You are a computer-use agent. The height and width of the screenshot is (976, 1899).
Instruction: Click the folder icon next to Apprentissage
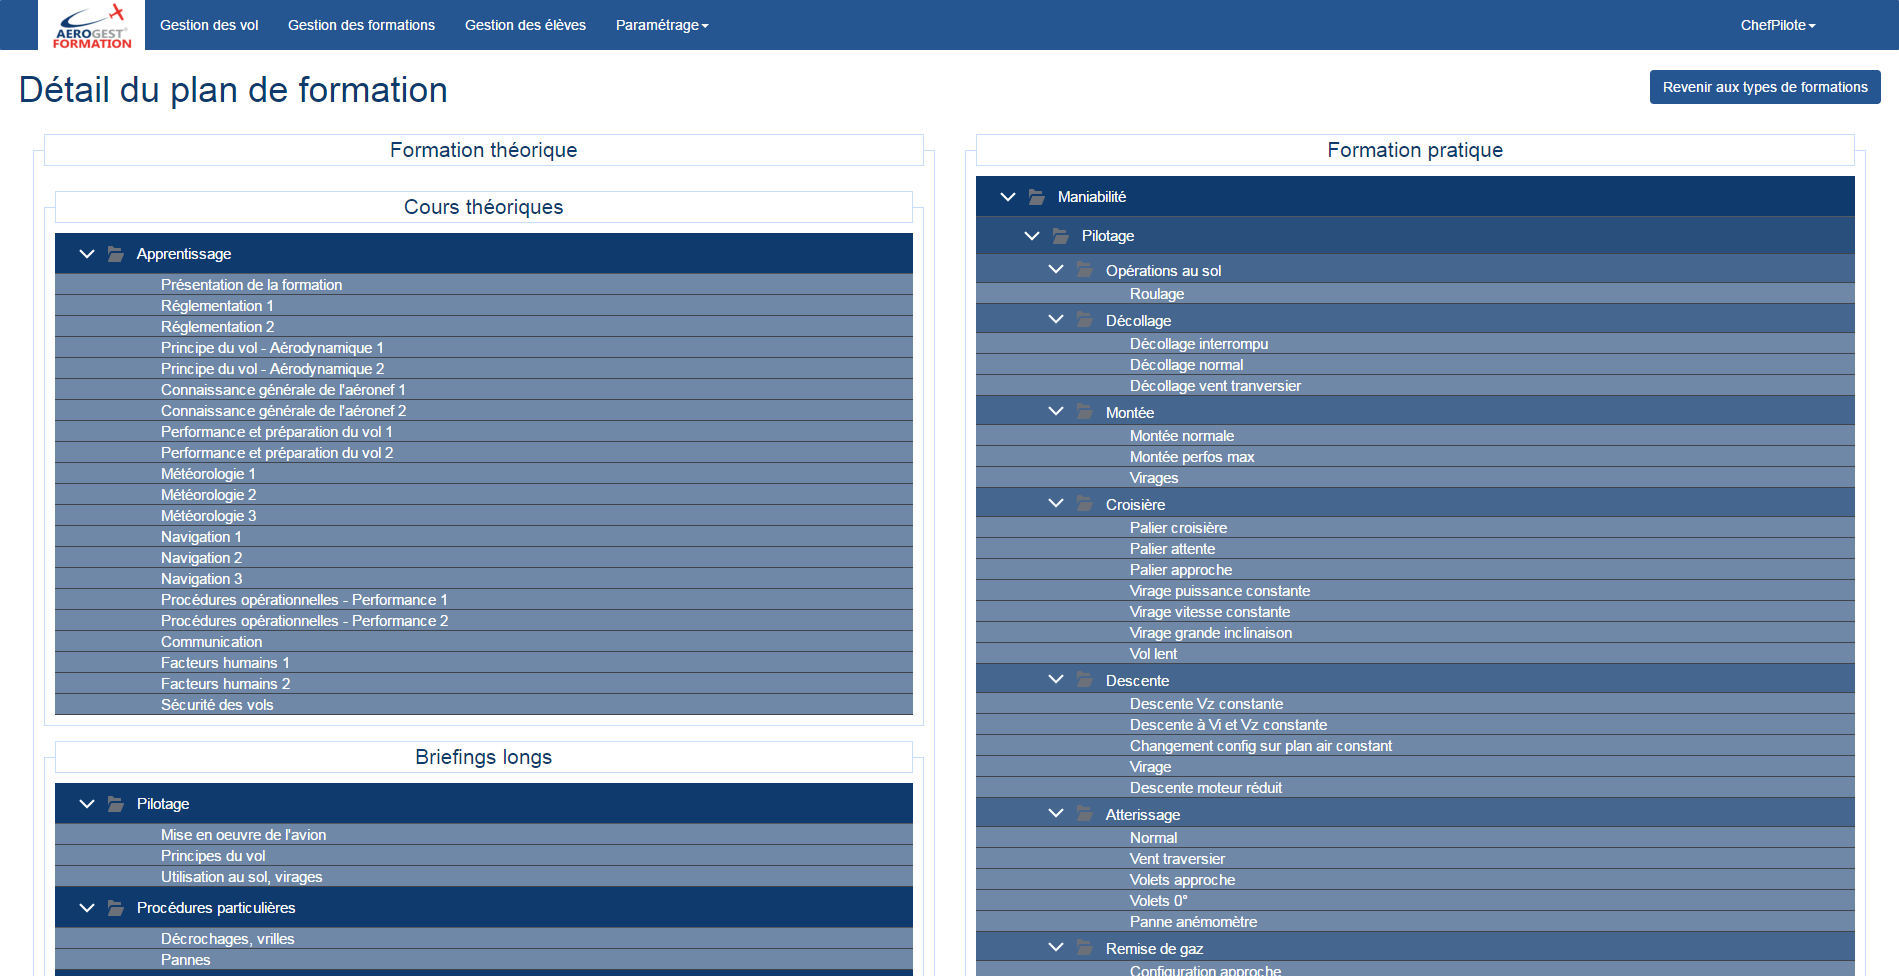click(116, 254)
